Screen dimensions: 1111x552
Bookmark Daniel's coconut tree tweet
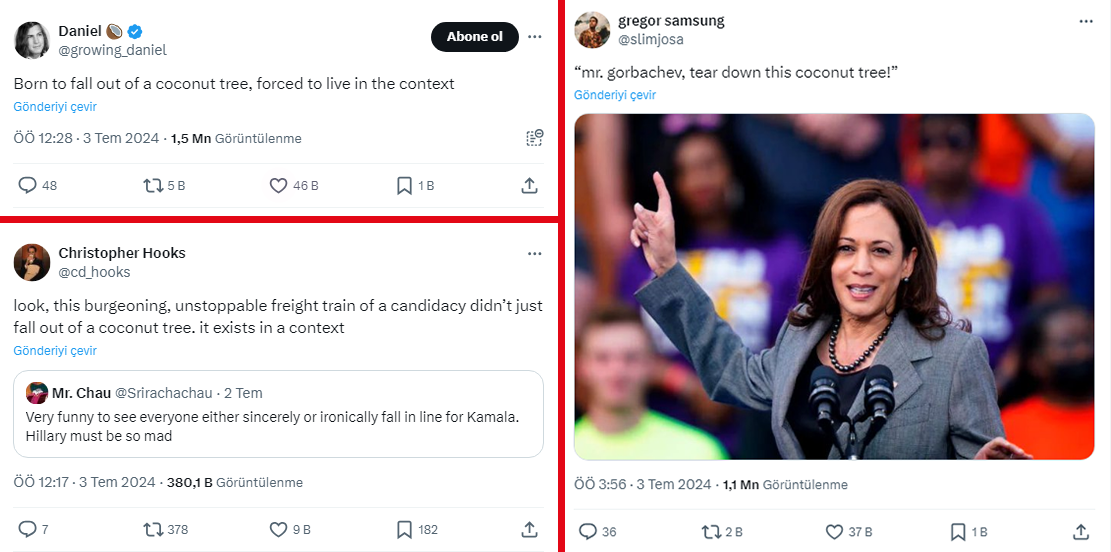pyautogui.click(x=404, y=185)
